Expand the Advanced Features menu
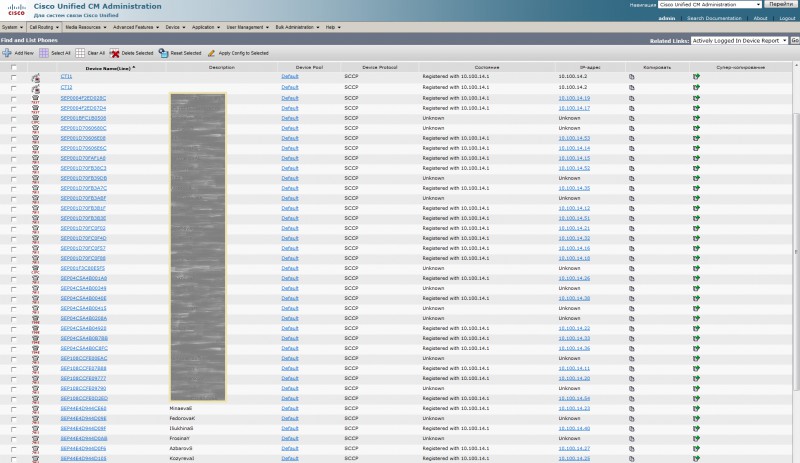The height and width of the screenshot is (463, 800). tap(136, 27)
